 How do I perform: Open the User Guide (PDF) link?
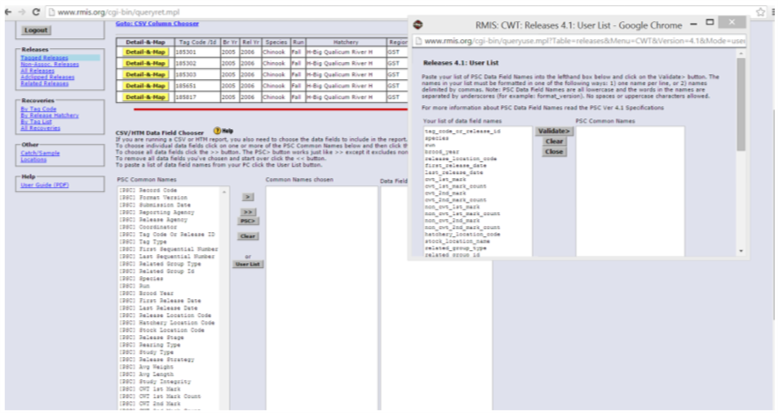click(45, 185)
